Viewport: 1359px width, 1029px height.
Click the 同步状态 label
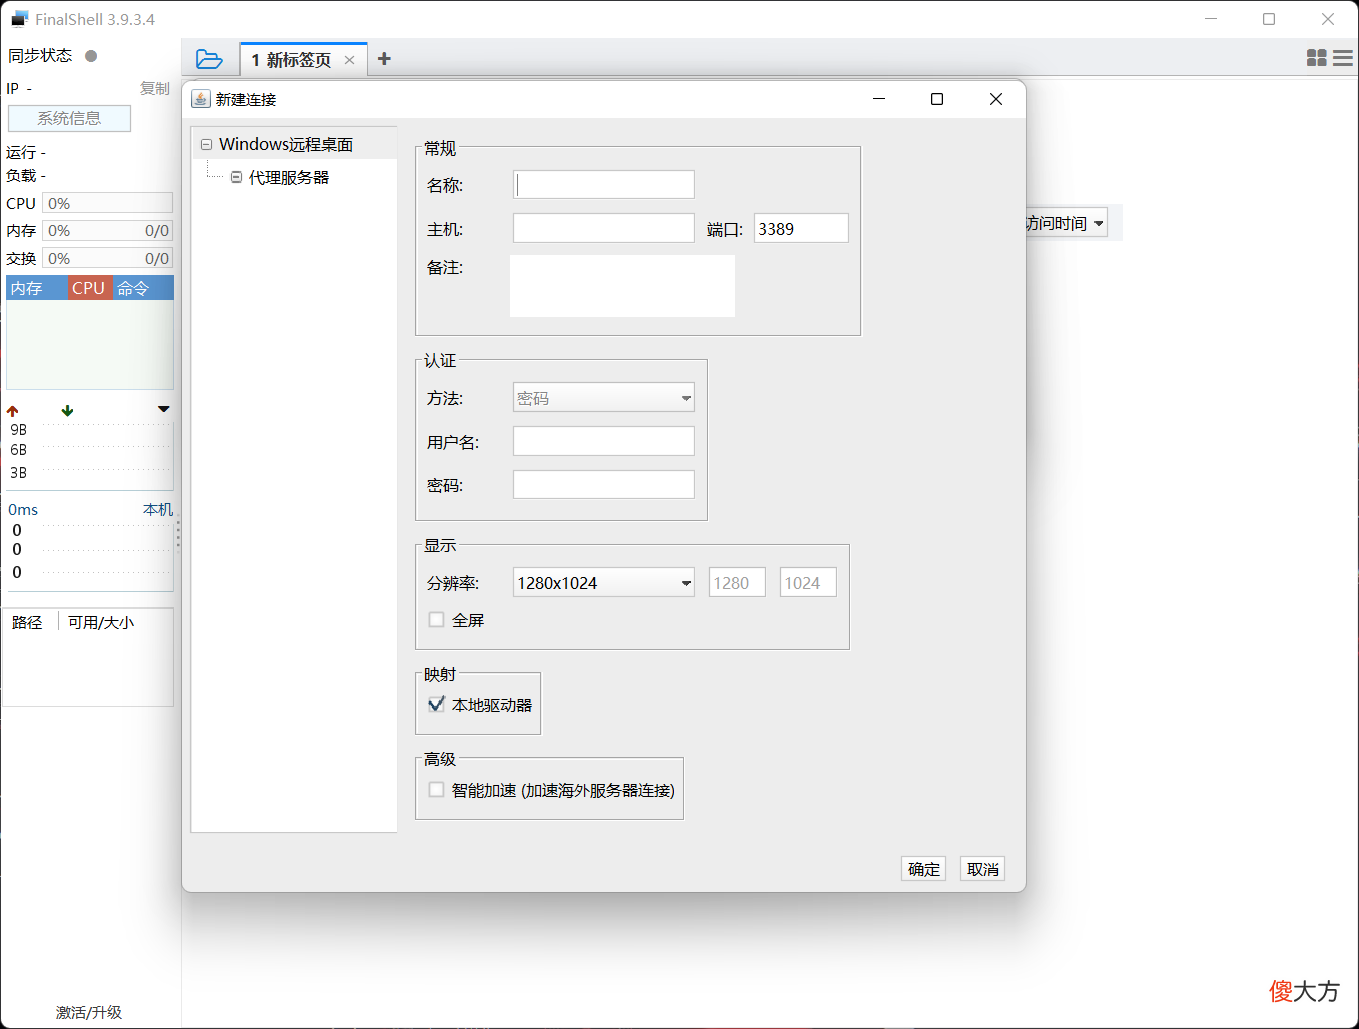[41, 56]
